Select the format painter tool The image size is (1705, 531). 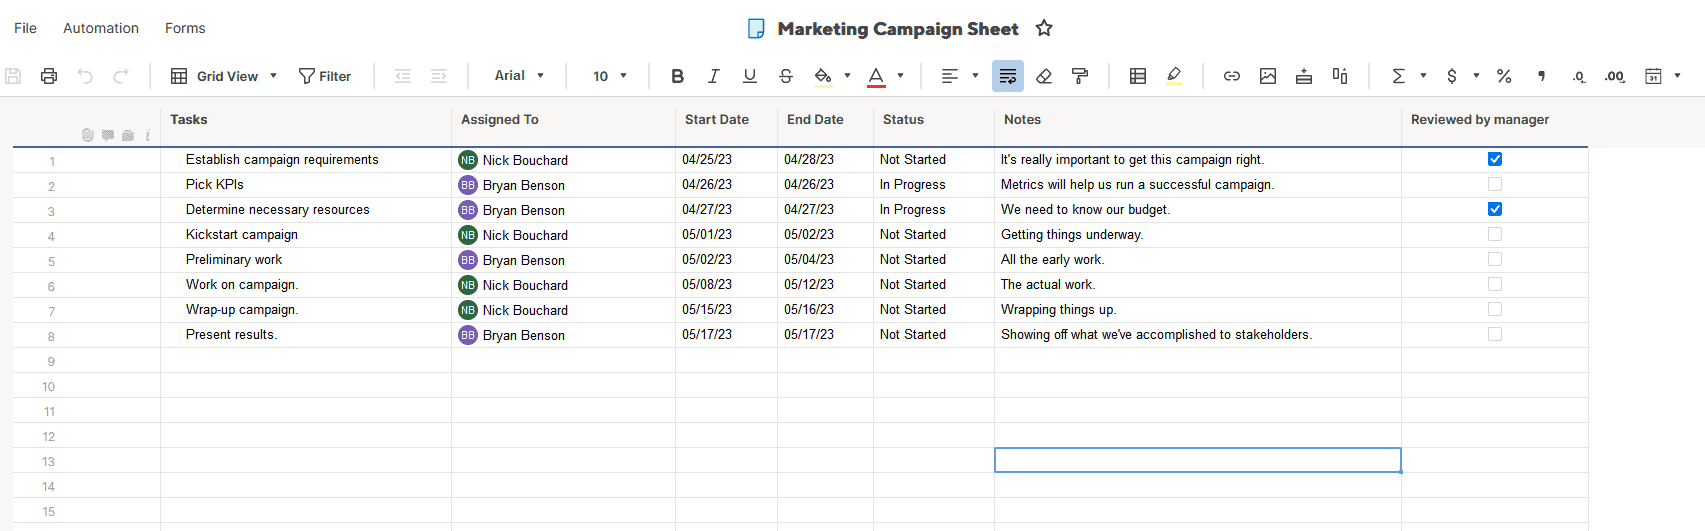coord(1080,76)
